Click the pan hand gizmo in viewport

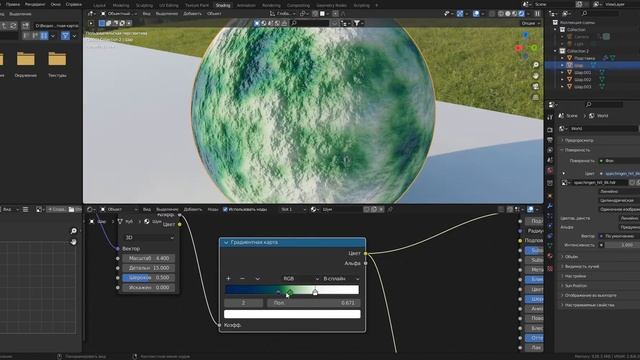coord(536,76)
